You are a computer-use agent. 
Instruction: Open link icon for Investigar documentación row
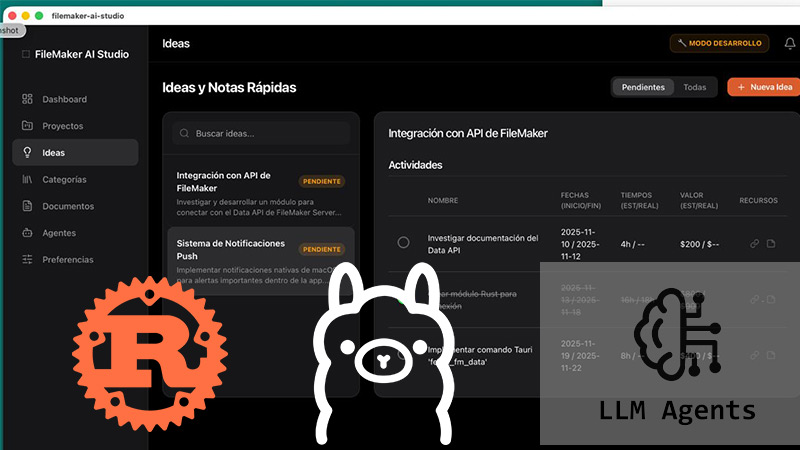[x=754, y=244]
